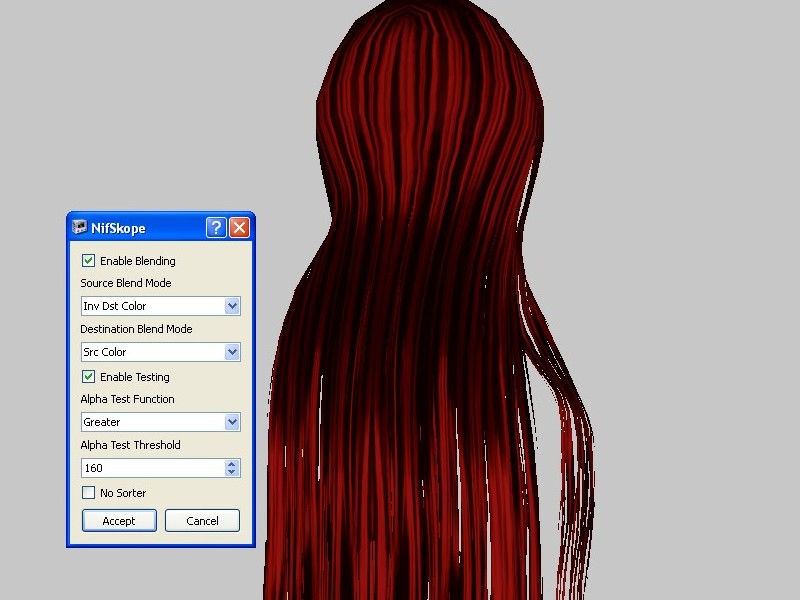
Task: Open the Alpha Test Function dropdown
Action: (x=161, y=422)
